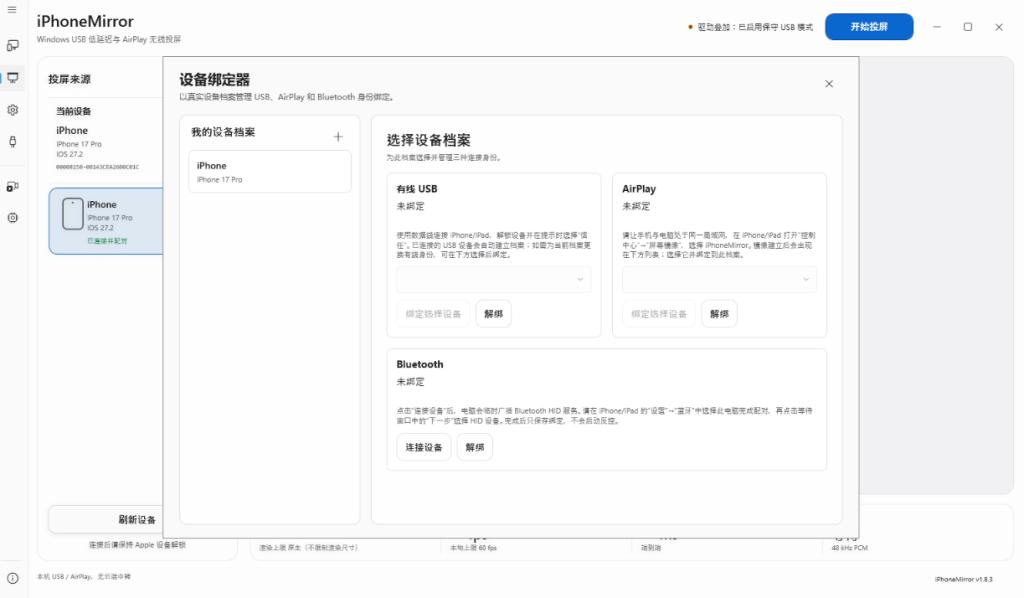
Task: Click 解绑 in the Bluetooth section
Action: (x=475, y=447)
